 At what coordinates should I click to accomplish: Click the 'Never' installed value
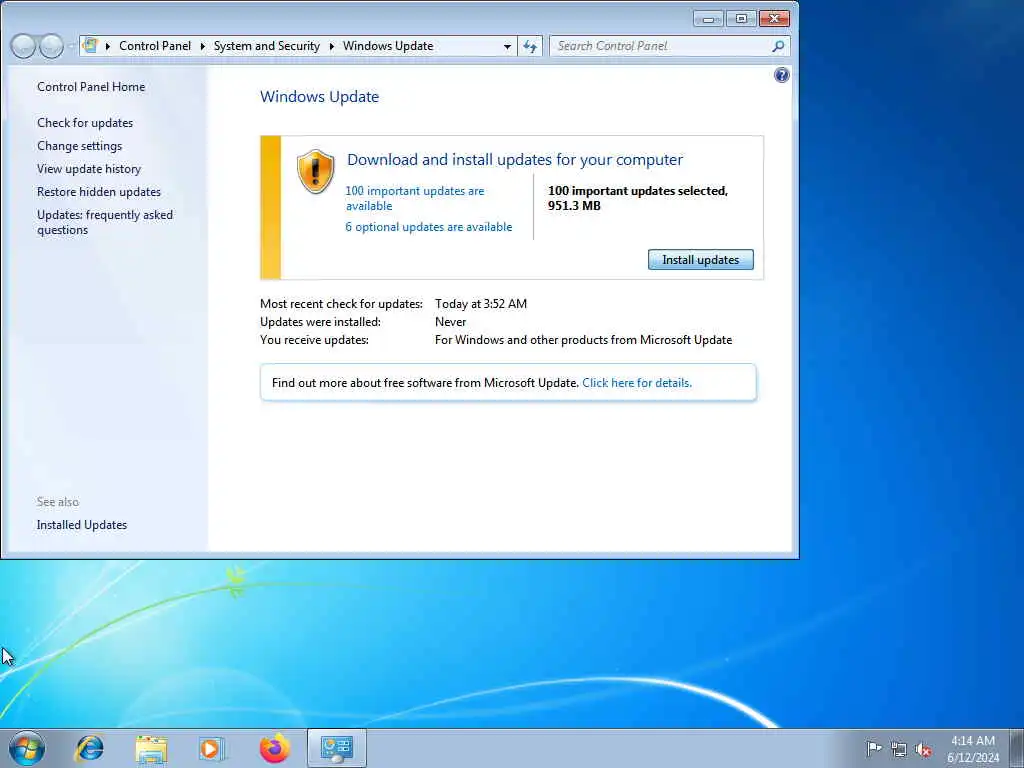click(451, 322)
